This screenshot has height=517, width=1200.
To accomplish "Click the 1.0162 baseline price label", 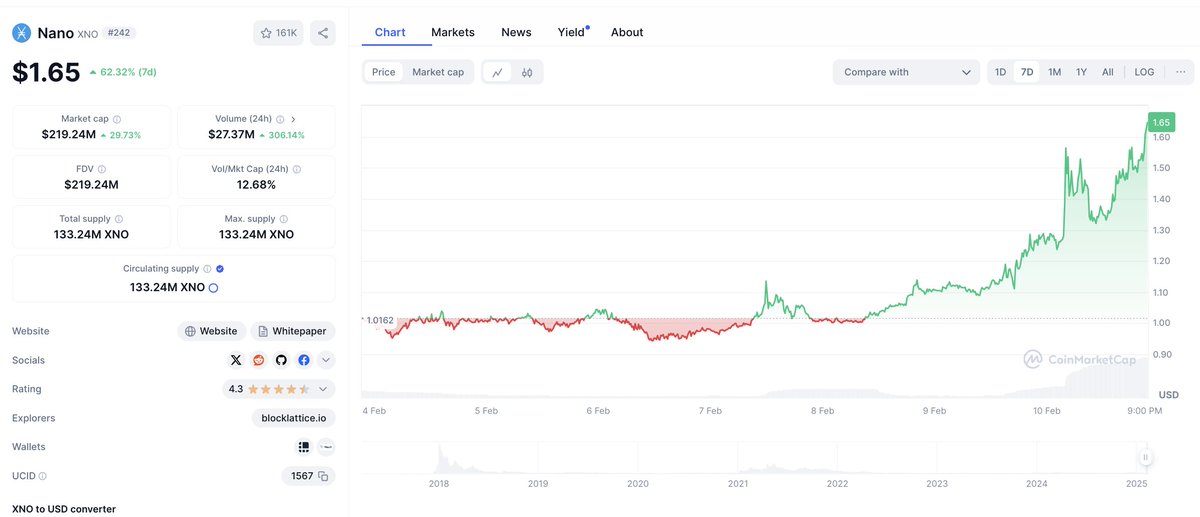I will (379, 320).
